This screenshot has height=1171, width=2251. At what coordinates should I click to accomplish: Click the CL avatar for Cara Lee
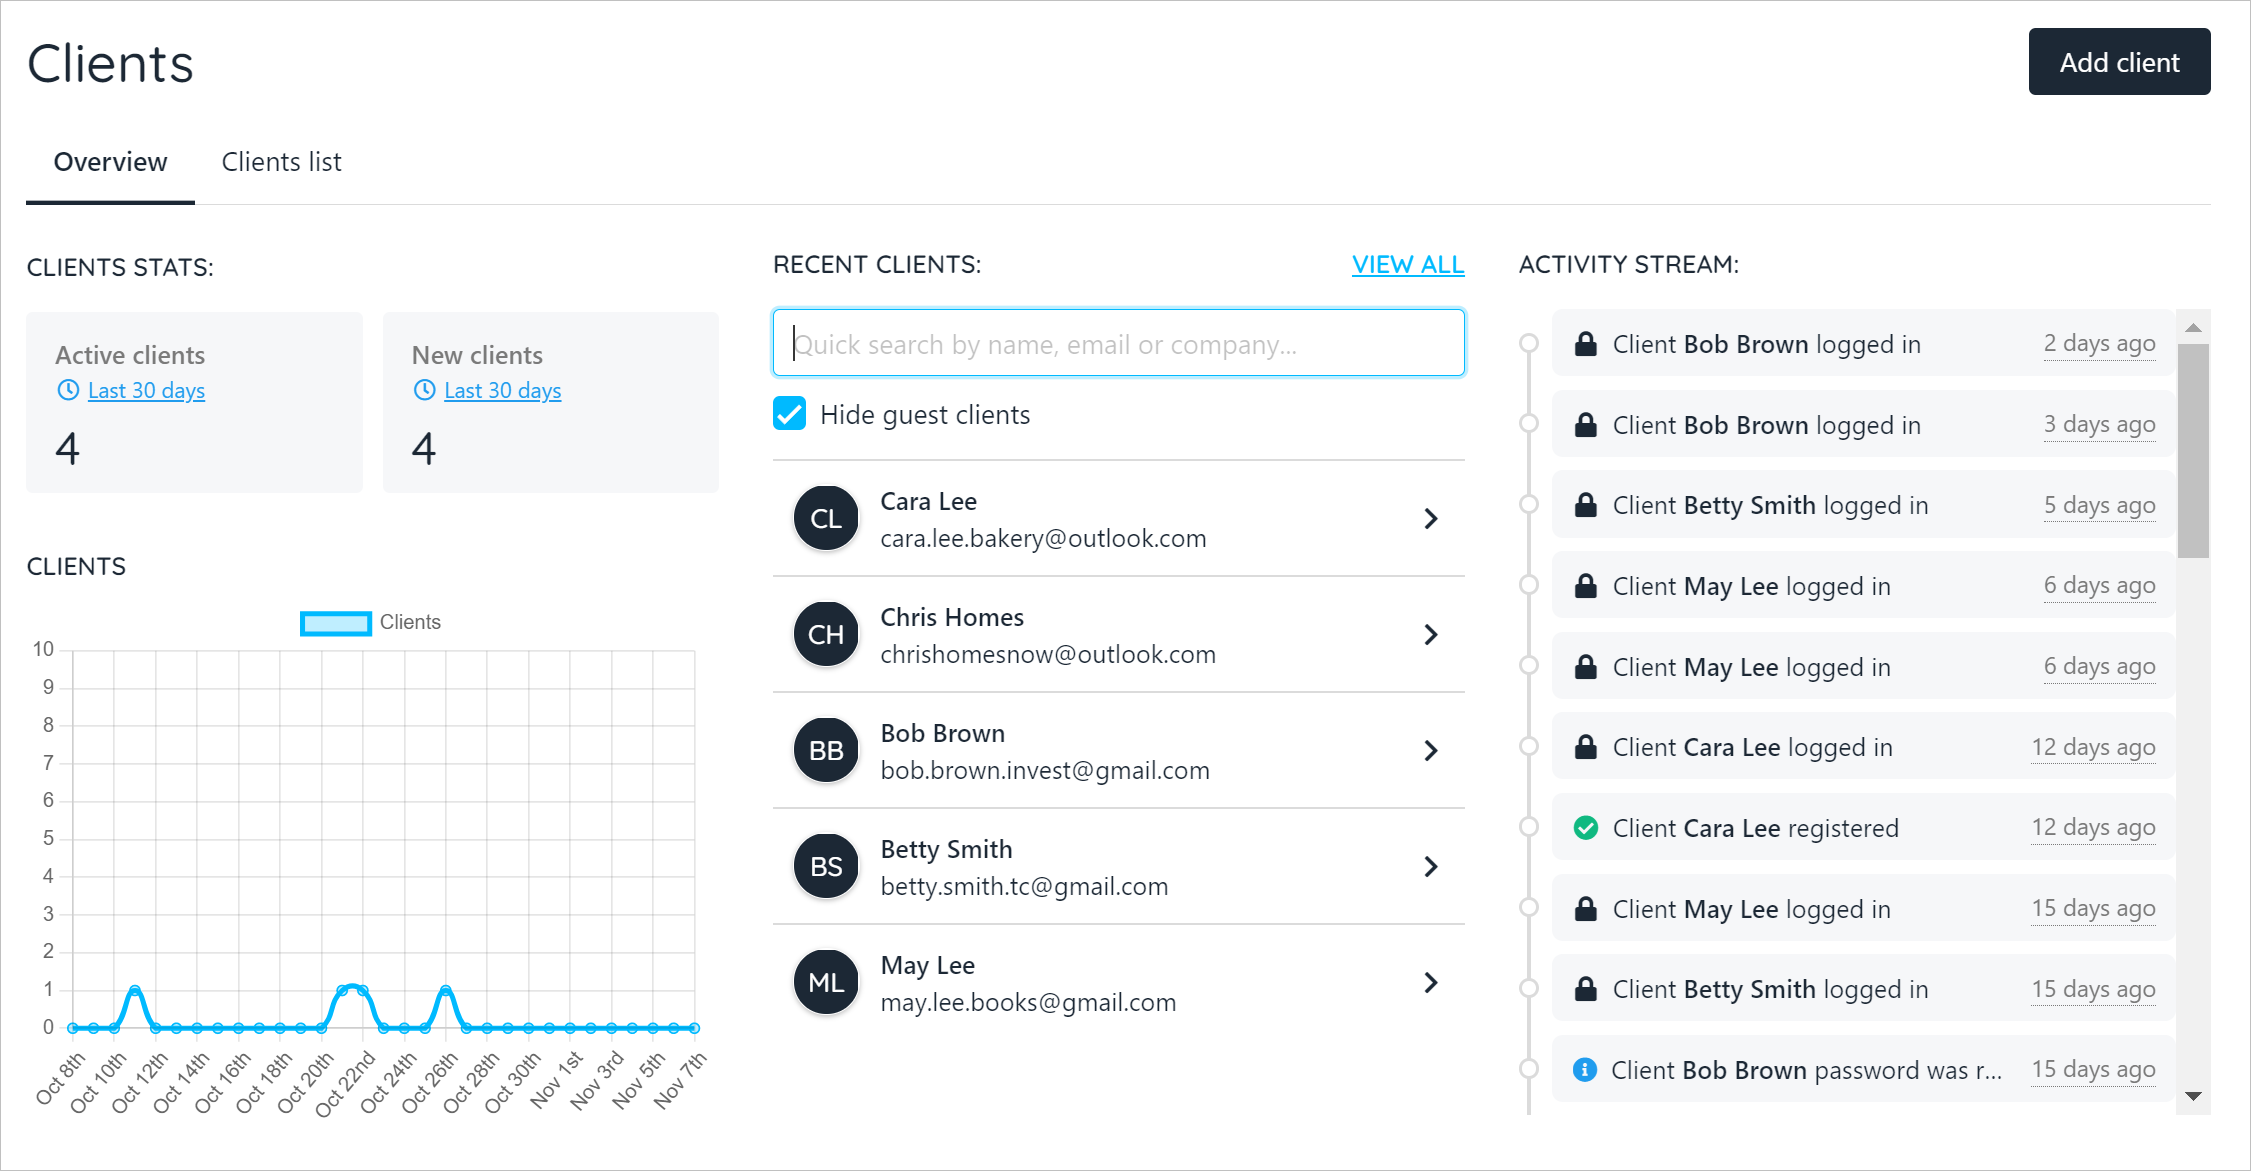coord(825,518)
